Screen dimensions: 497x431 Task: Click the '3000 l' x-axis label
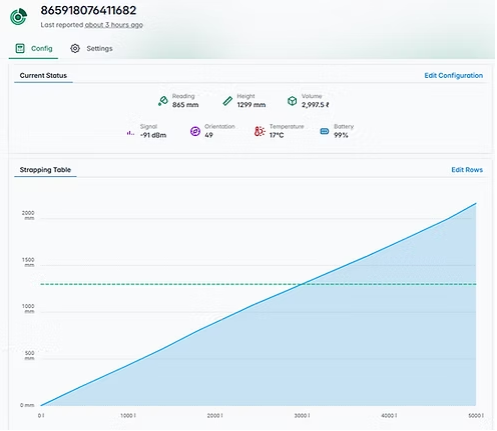click(x=302, y=416)
